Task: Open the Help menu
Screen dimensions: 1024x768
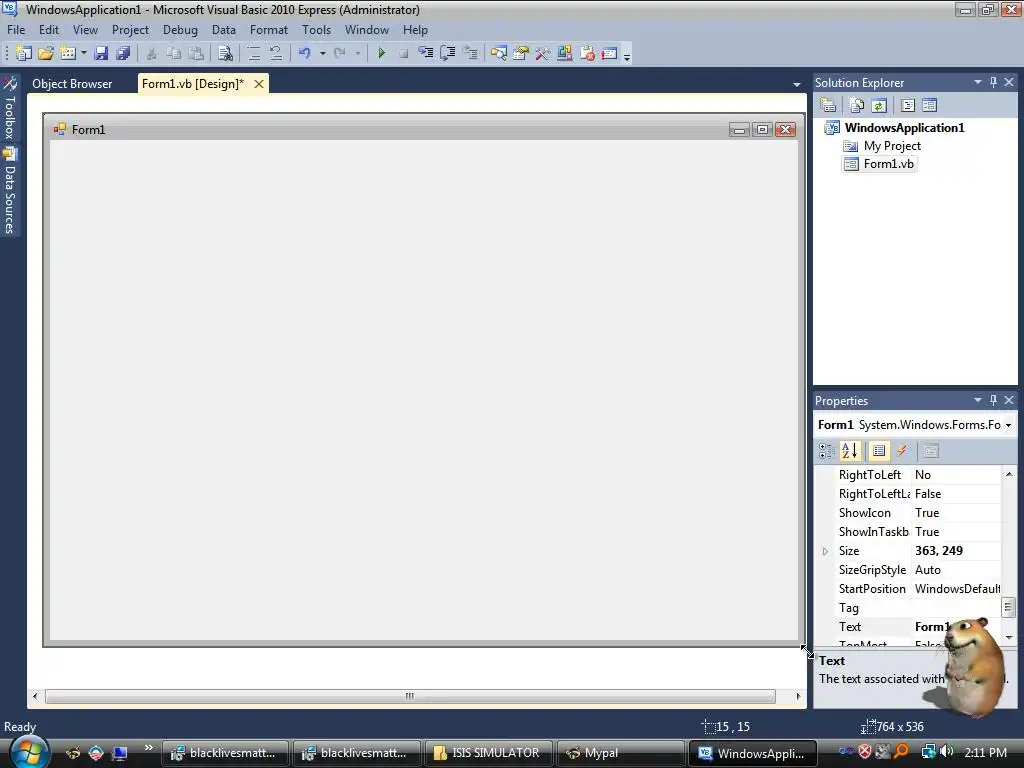Action: coord(415,30)
